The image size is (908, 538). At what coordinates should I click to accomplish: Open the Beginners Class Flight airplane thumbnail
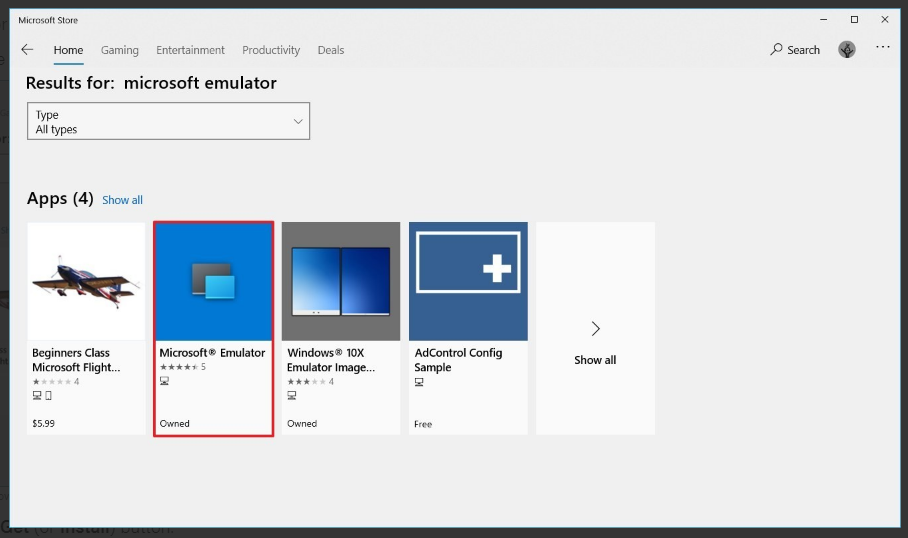click(x=86, y=282)
